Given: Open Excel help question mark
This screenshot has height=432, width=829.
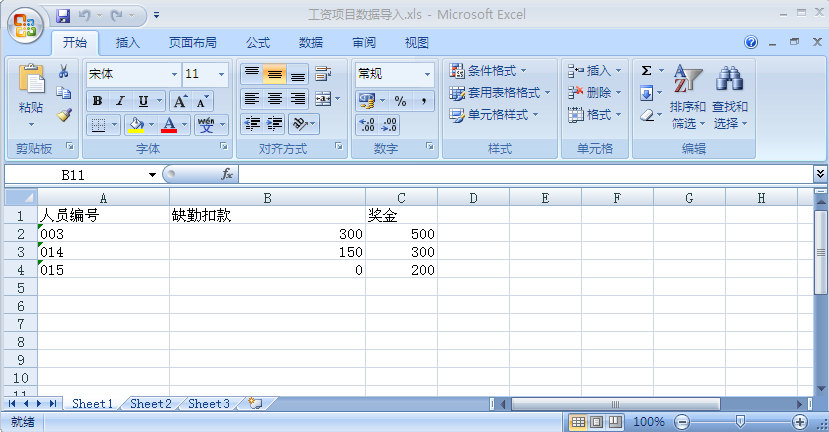Looking at the screenshot, I should (x=751, y=42).
